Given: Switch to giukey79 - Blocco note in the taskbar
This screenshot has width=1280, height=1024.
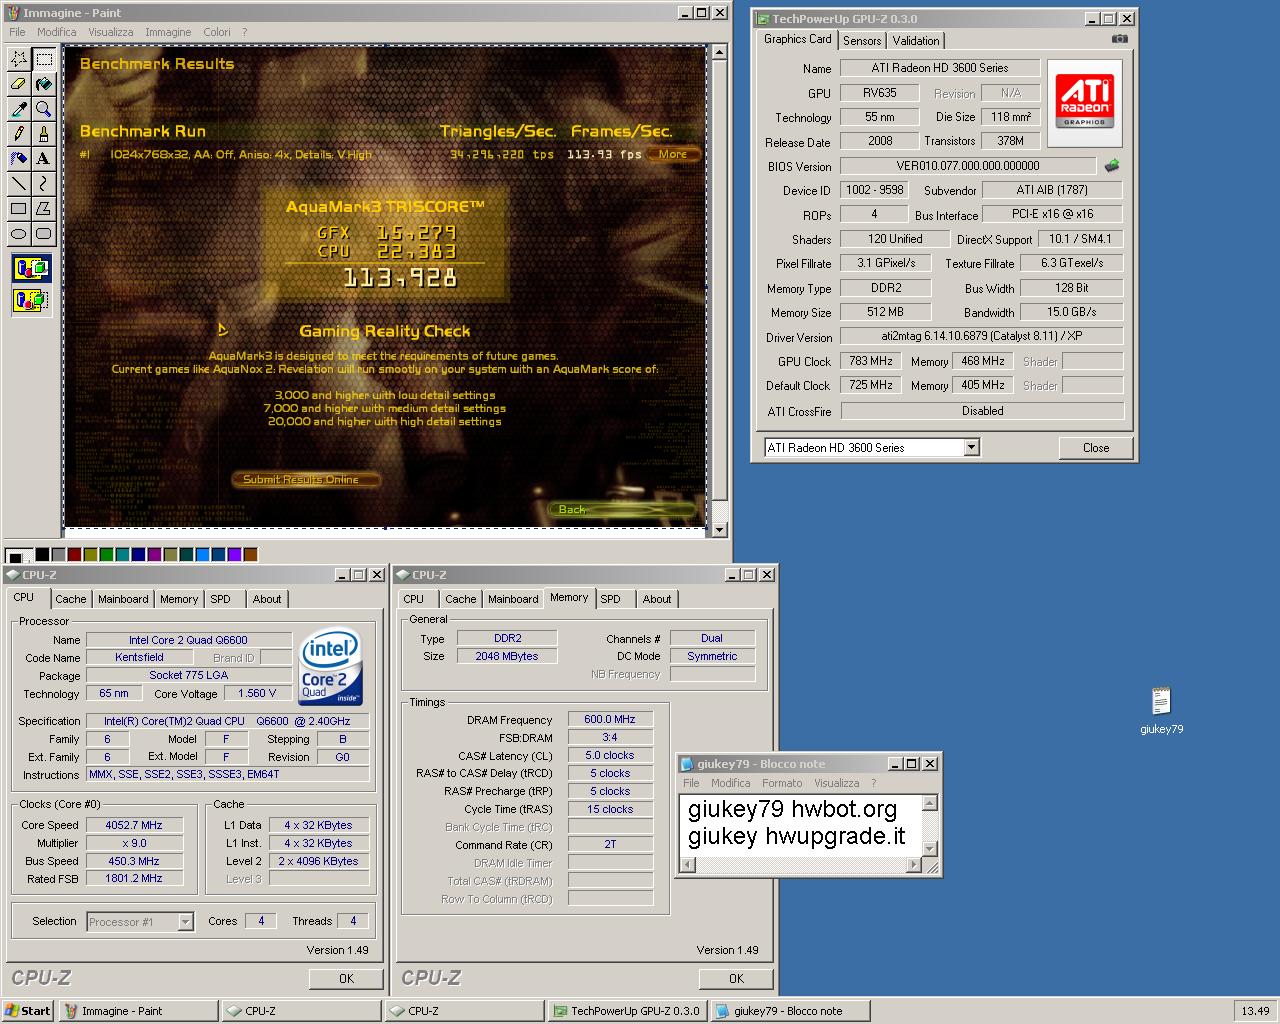Looking at the screenshot, I should pos(788,1011).
